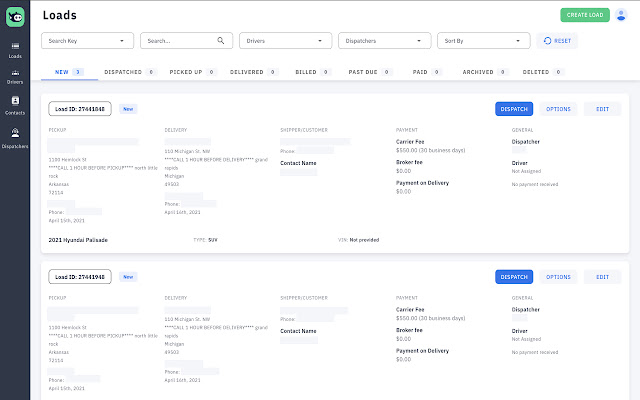Open the Dispatchers filter dropdown
Screen dimensions: 640x400
(384, 41)
